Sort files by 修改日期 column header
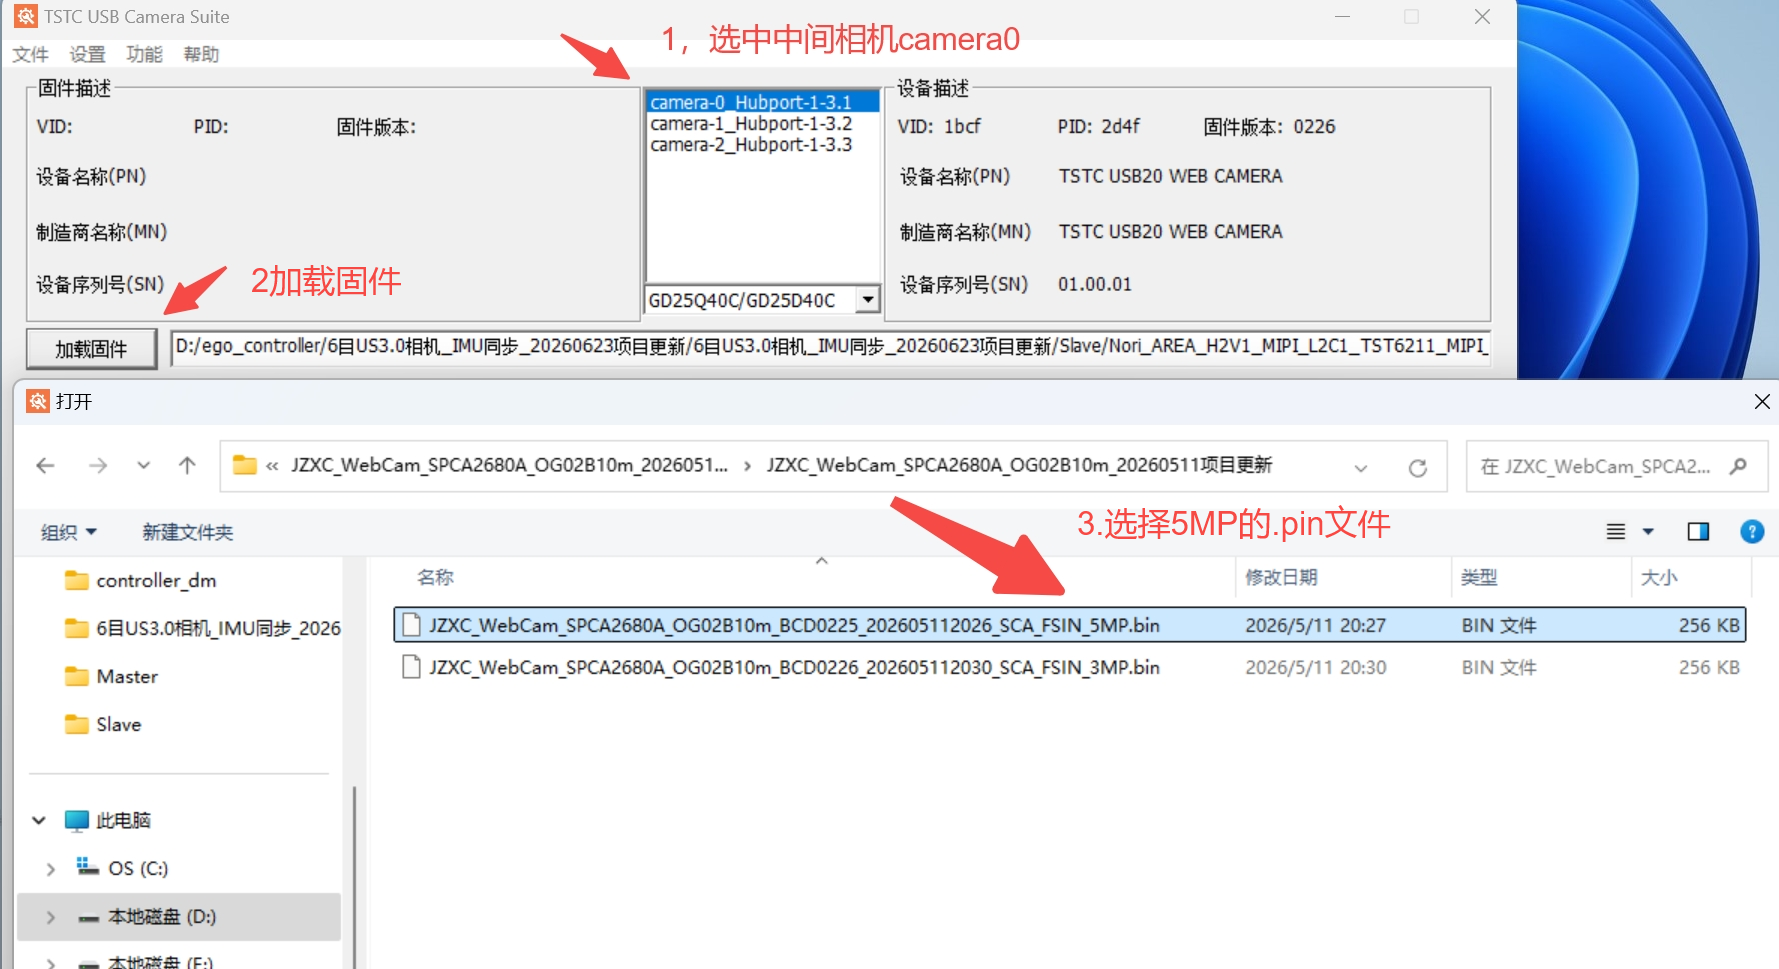This screenshot has height=969, width=1779. pyautogui.click(x=1281, y=578)
